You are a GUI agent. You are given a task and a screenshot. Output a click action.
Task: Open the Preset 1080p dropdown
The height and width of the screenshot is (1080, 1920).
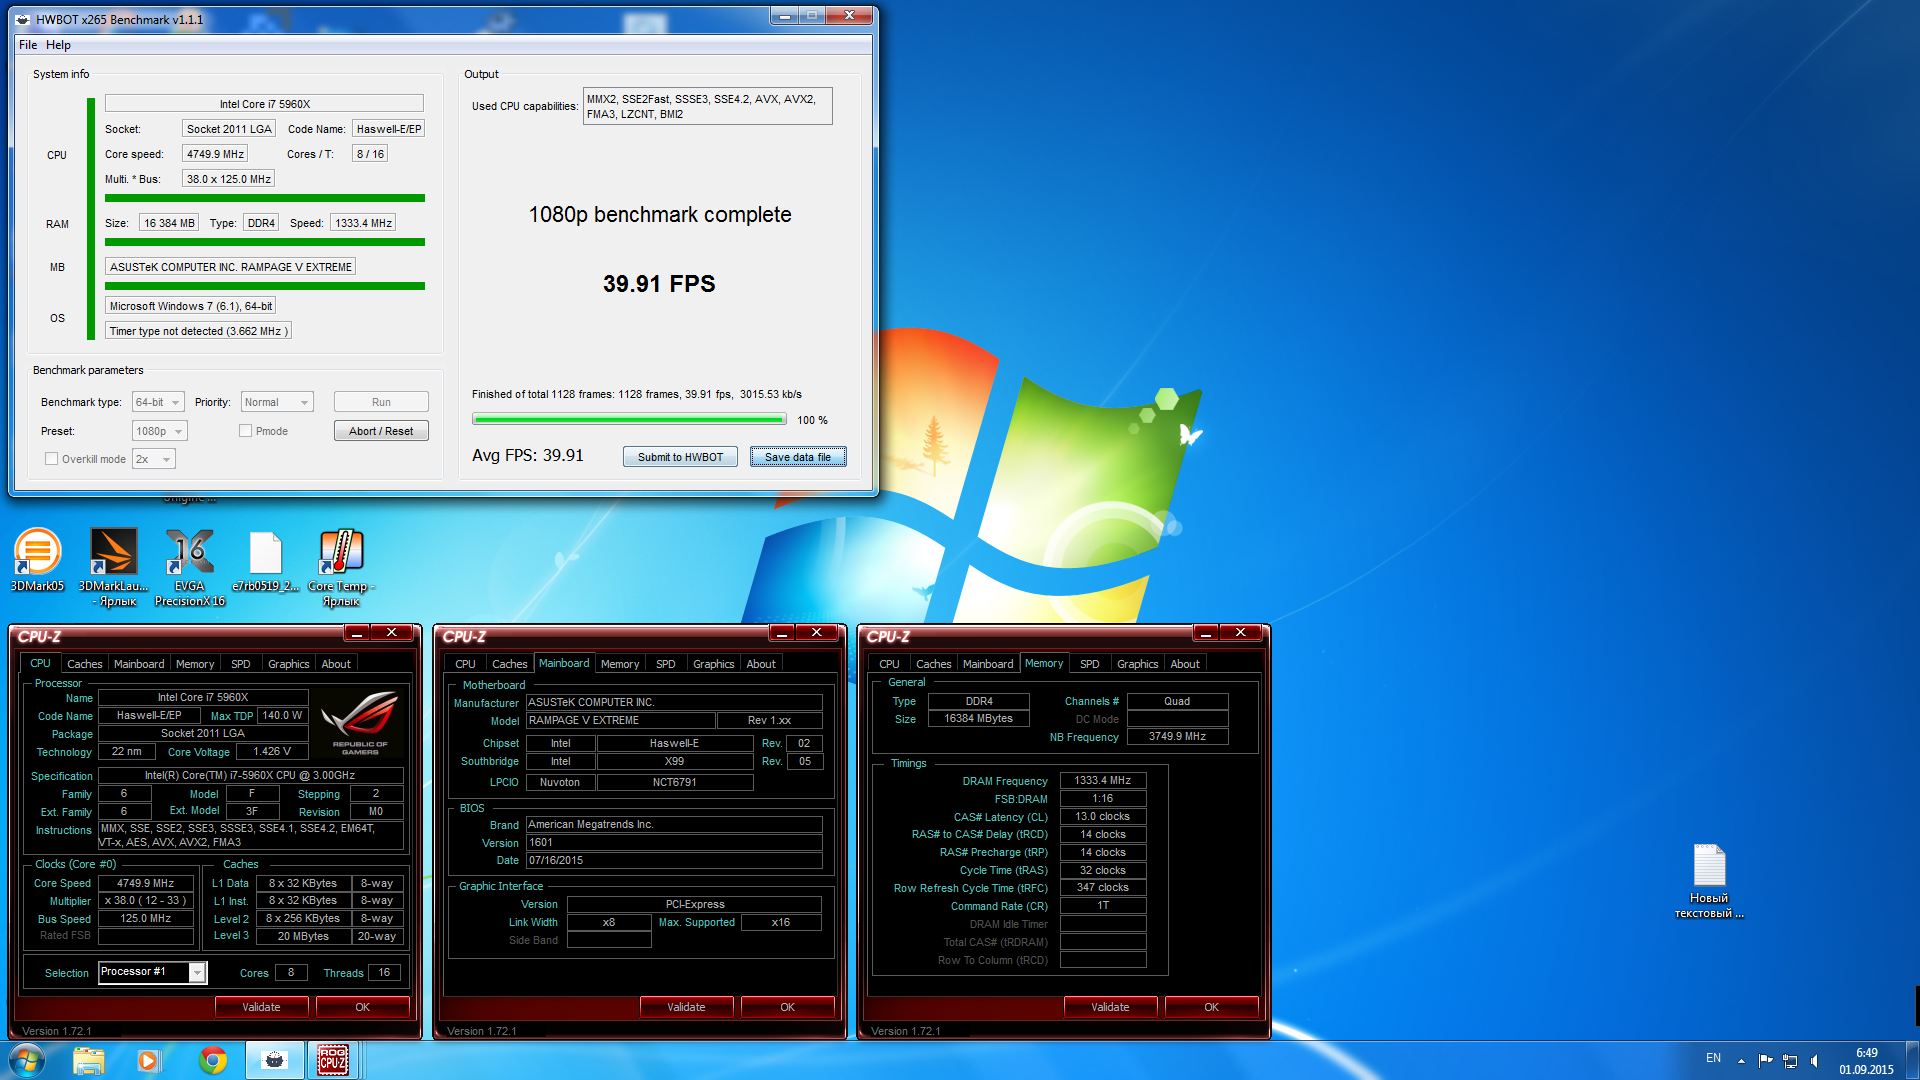tap(159, 431)
